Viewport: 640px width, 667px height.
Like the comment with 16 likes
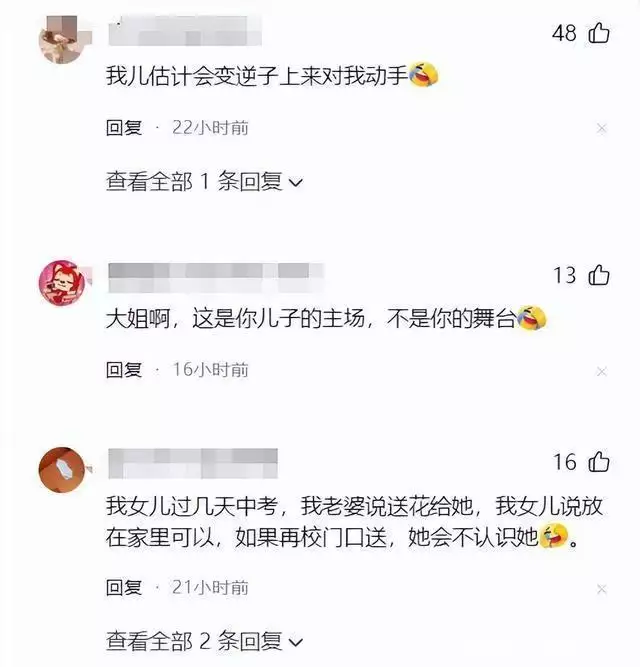pos(599,462)
